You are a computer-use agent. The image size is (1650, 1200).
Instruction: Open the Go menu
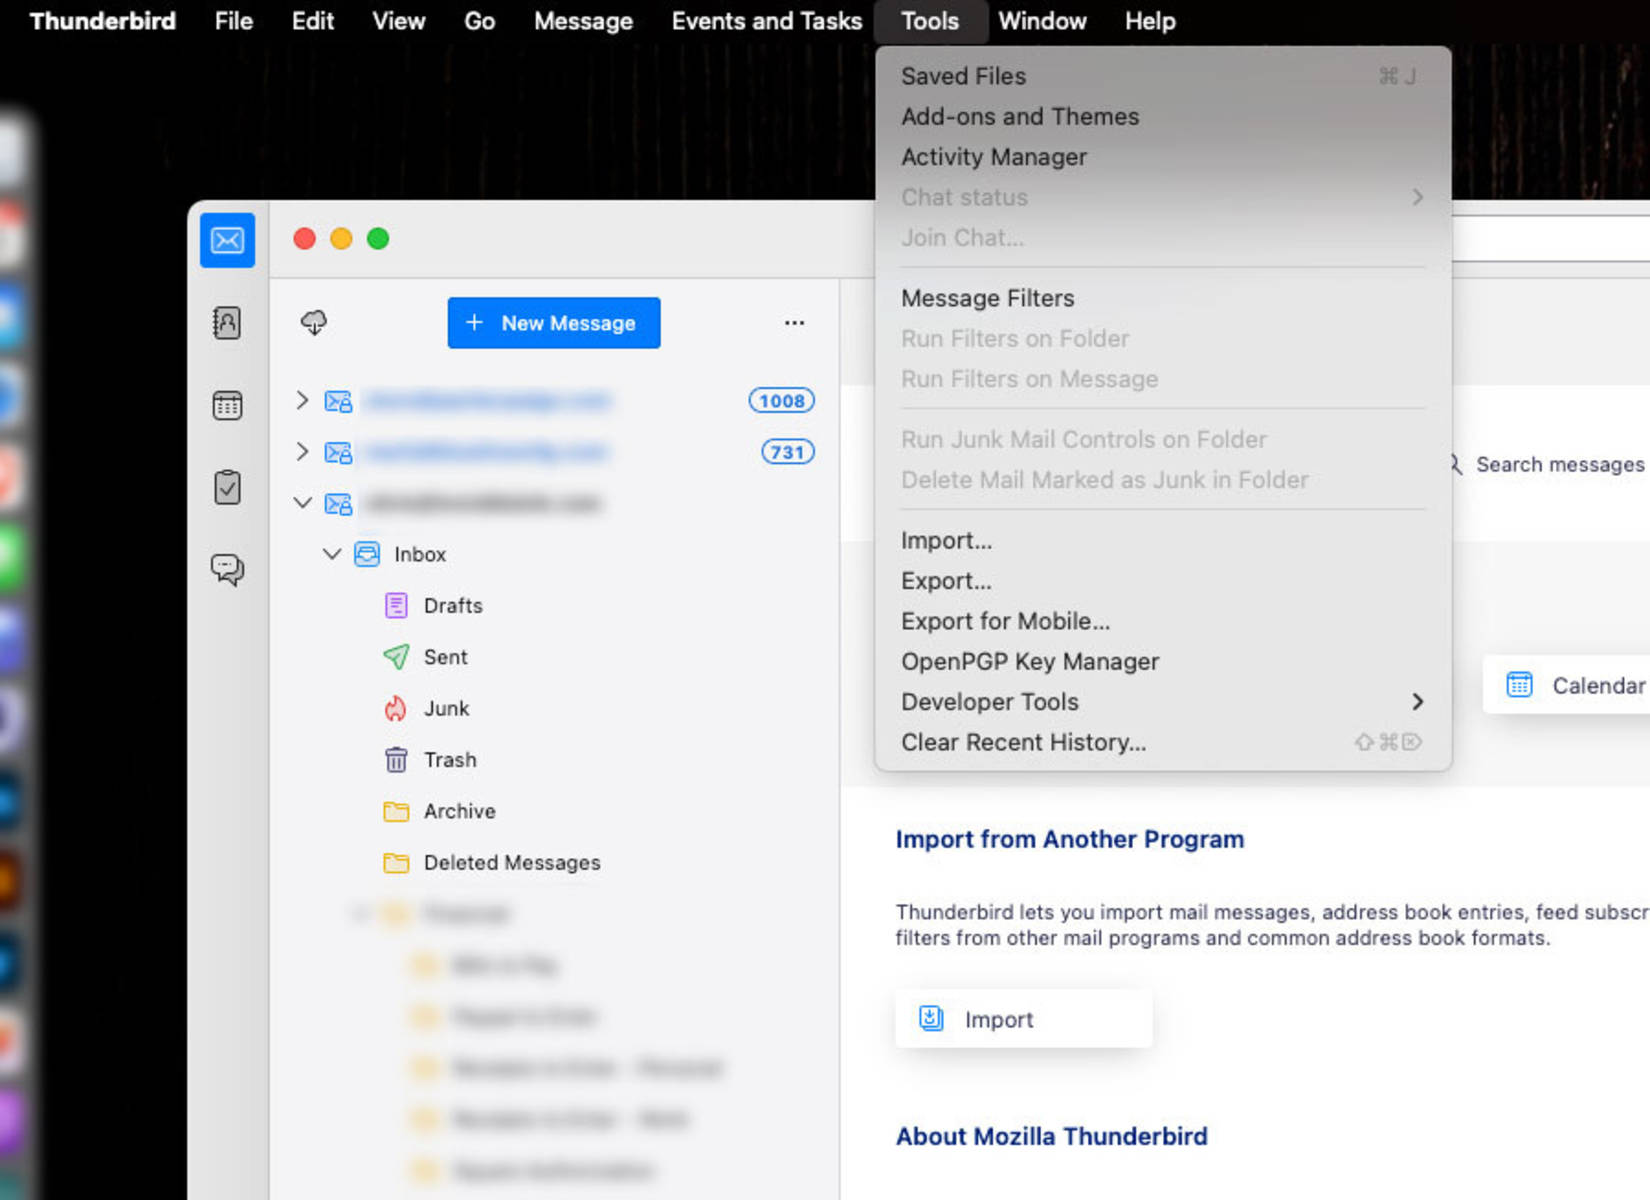479,21
